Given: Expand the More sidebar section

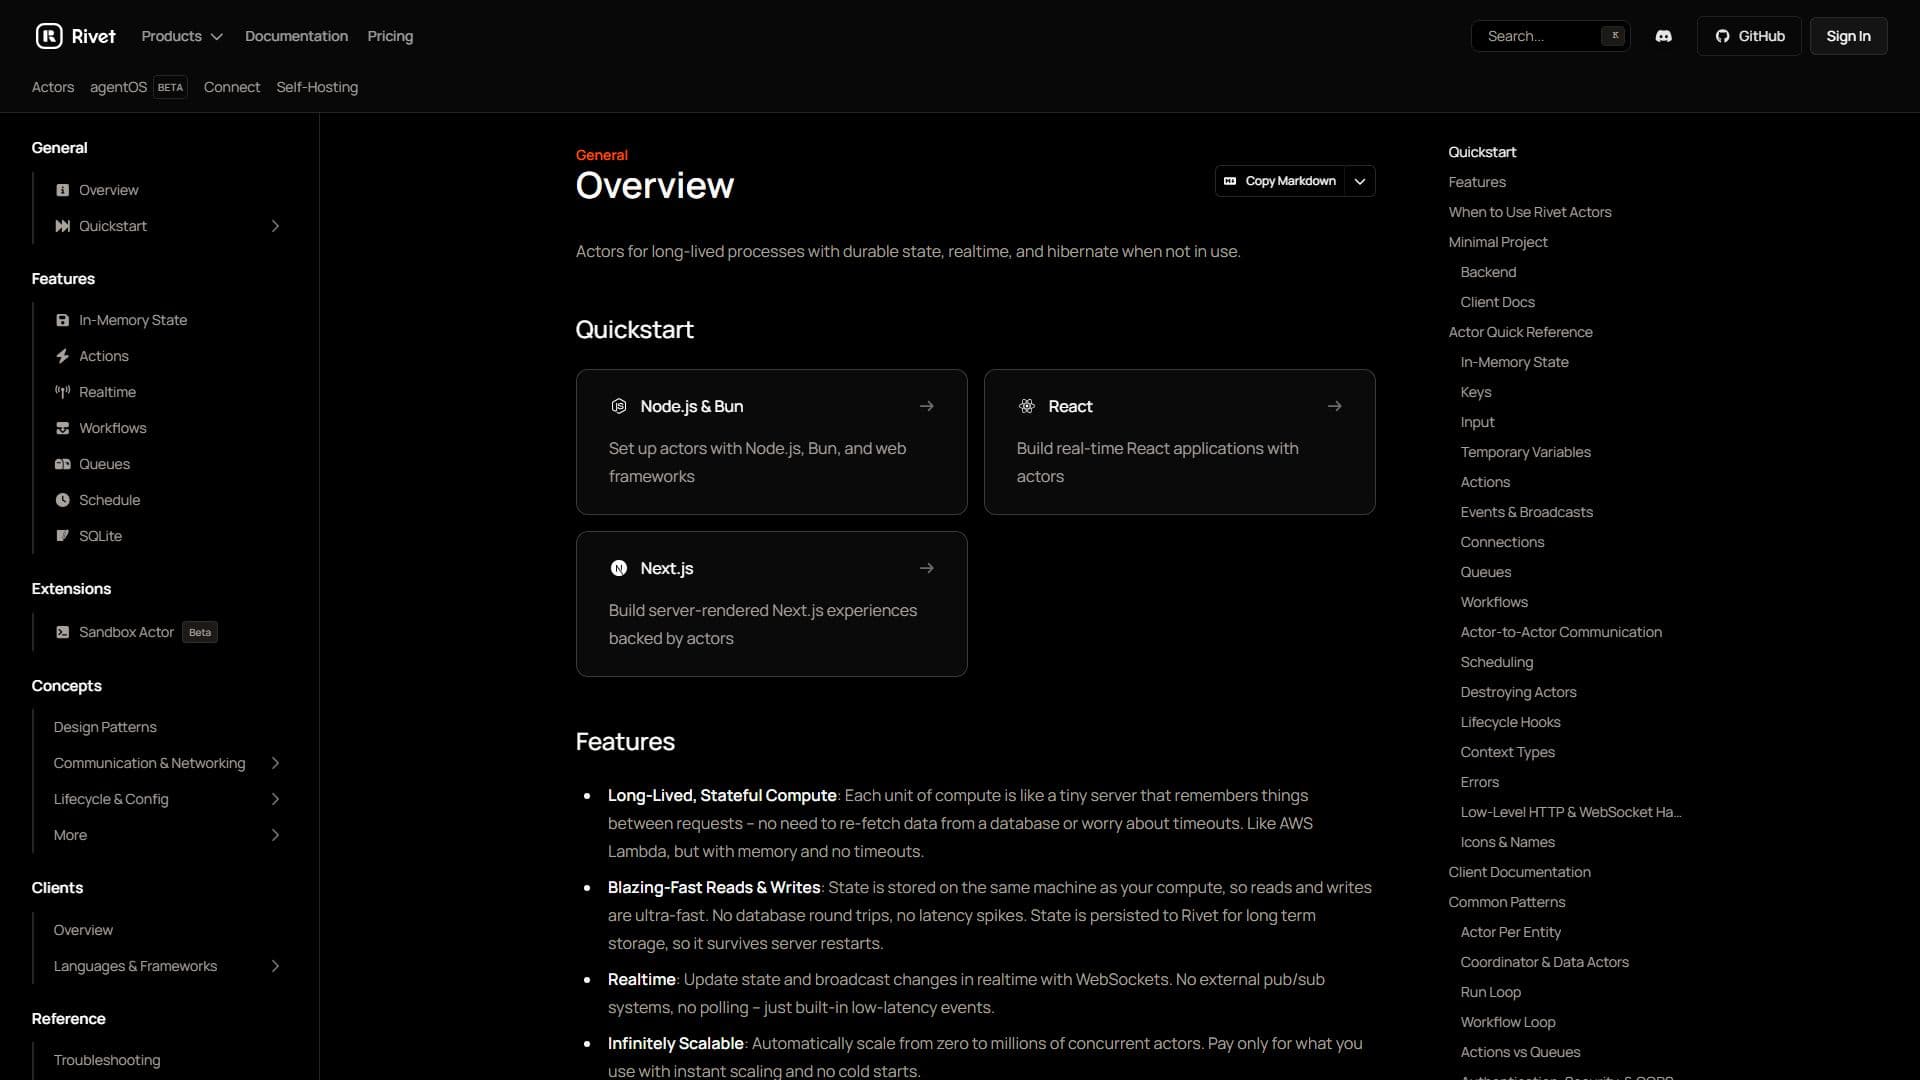Looking at the screenshot, I should pos(275,835).
